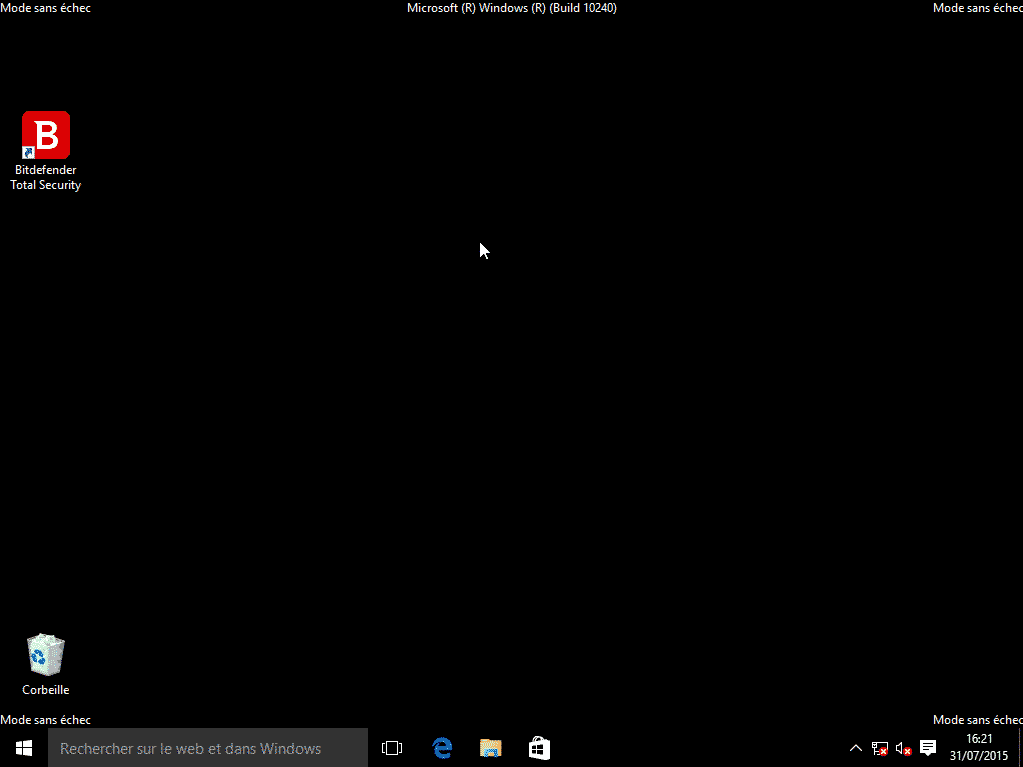Open the disconnected network status icon

880,748
